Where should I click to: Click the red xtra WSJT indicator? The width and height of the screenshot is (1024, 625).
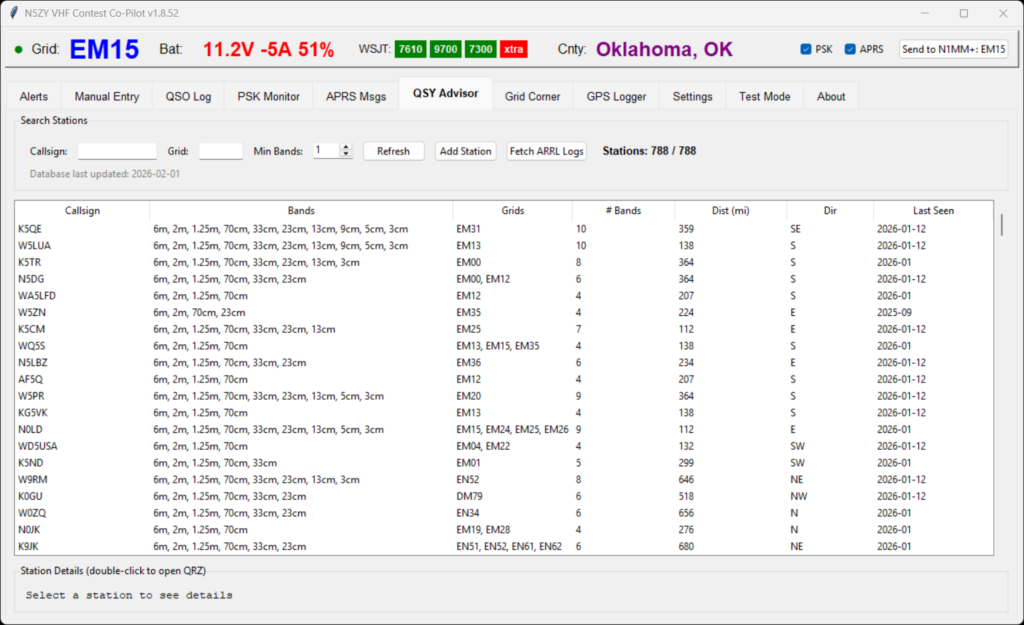[x=514, y=49]
